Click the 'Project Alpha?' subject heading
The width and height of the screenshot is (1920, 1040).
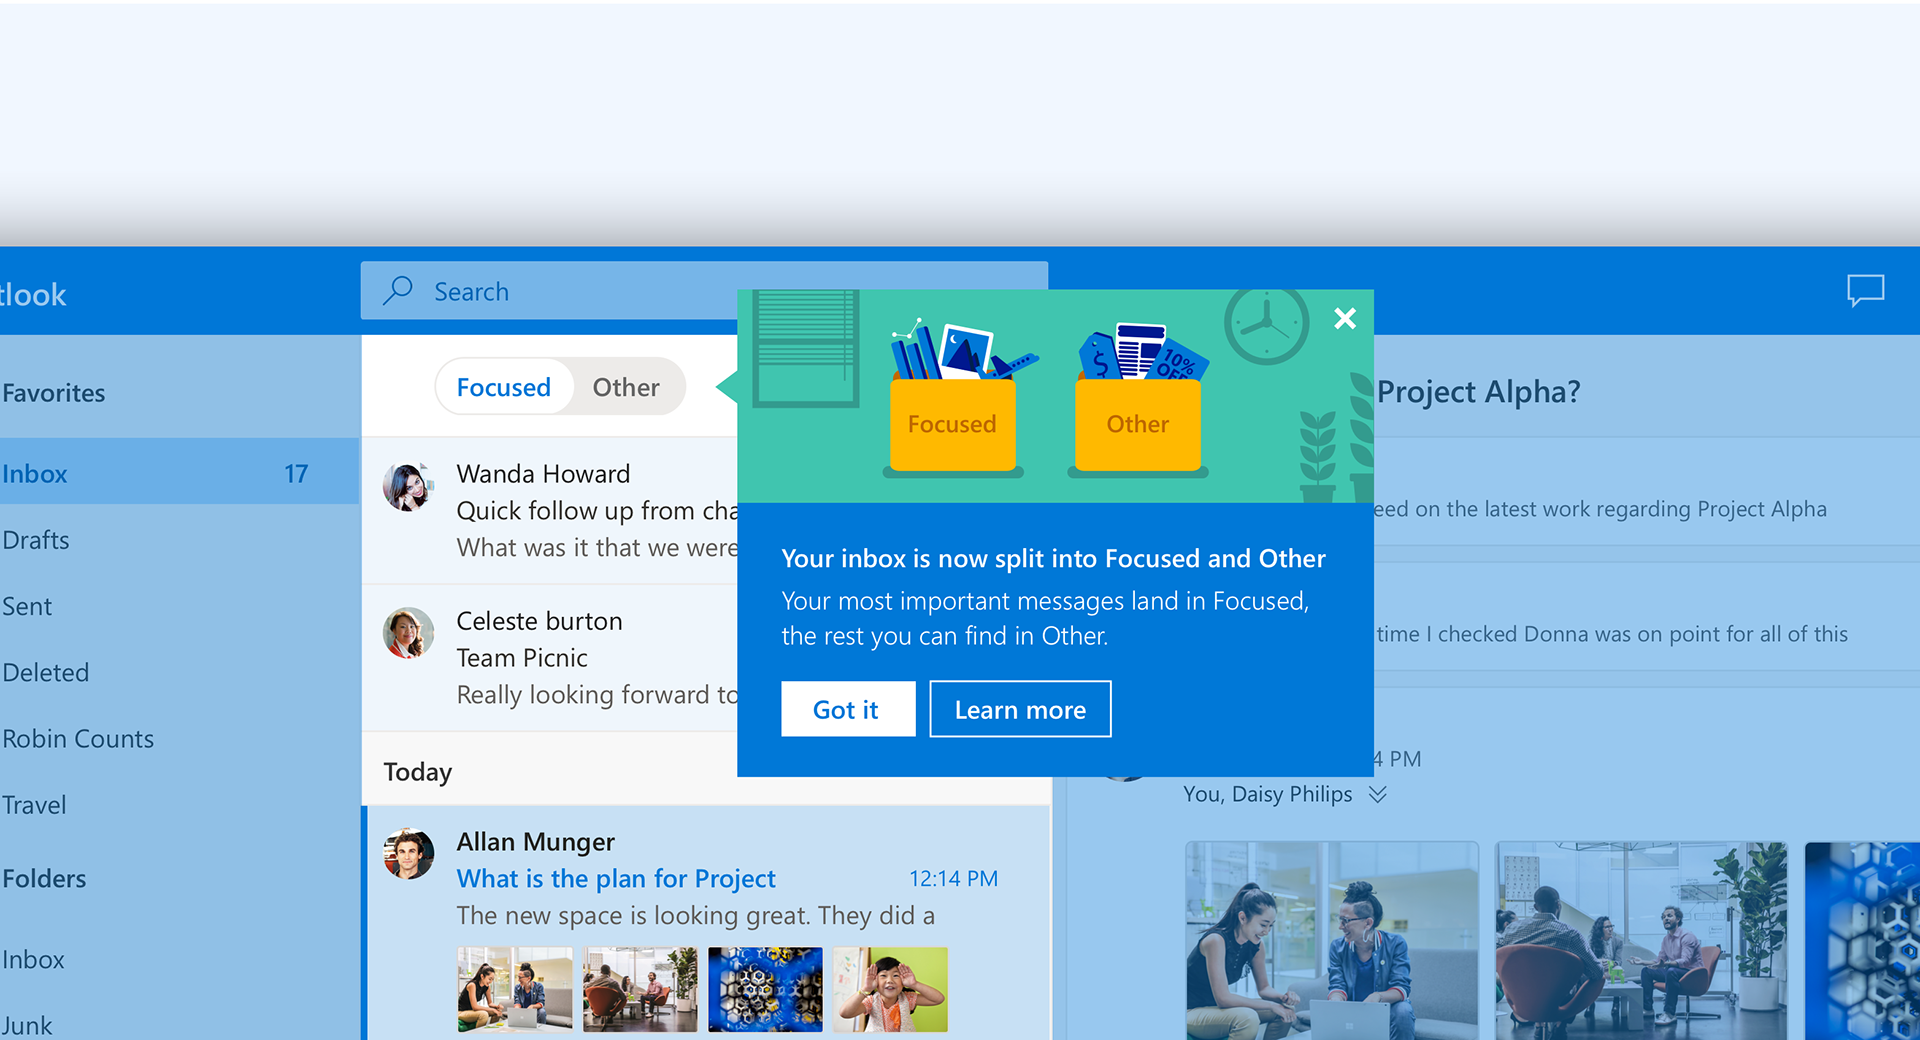pos(1478,392)
